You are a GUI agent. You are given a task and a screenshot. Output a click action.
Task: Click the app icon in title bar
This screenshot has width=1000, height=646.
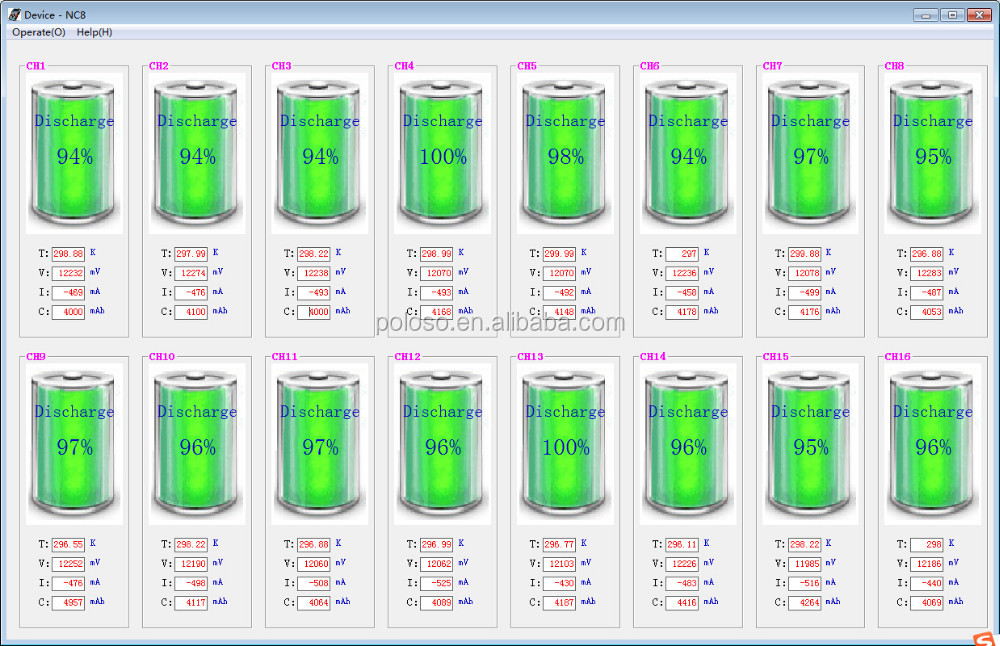coord(14,15)
